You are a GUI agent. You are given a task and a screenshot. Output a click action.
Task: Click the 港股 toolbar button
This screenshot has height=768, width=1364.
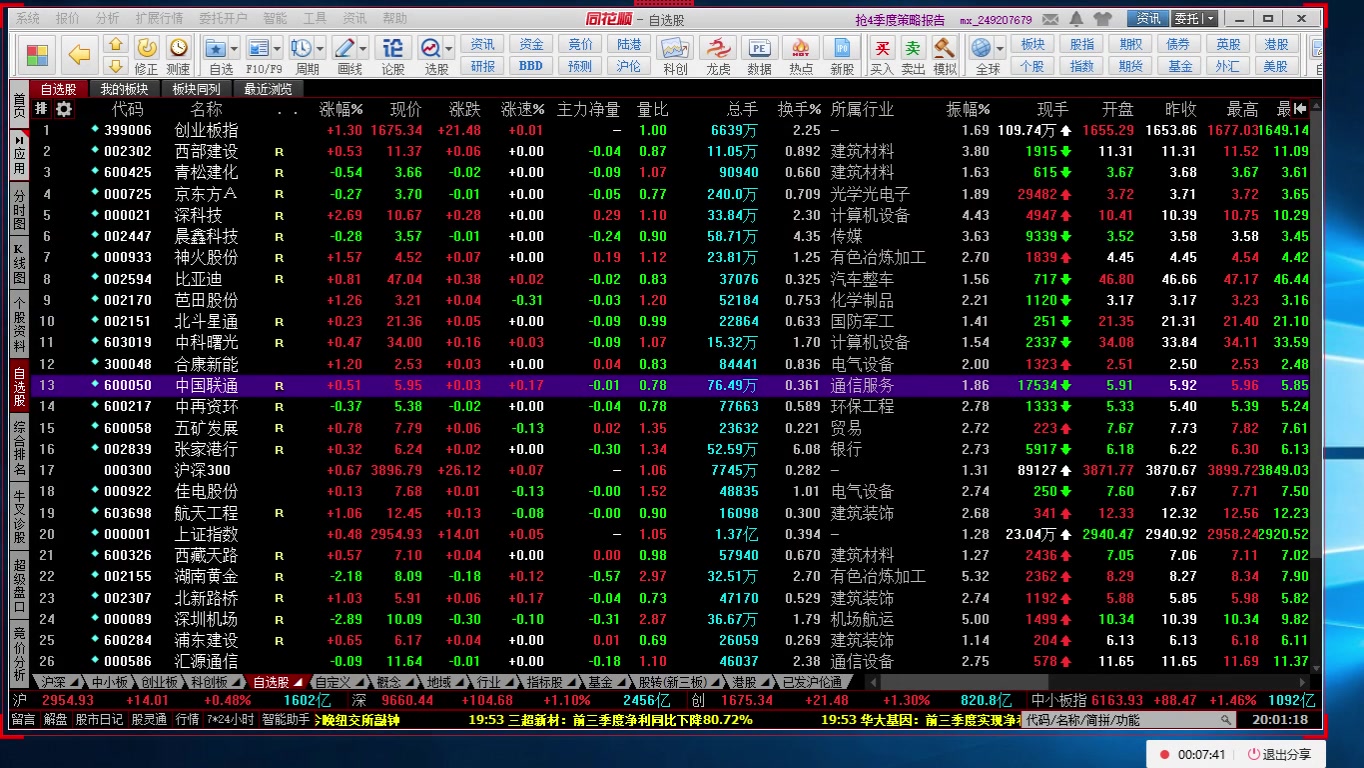coord(1276,44)
